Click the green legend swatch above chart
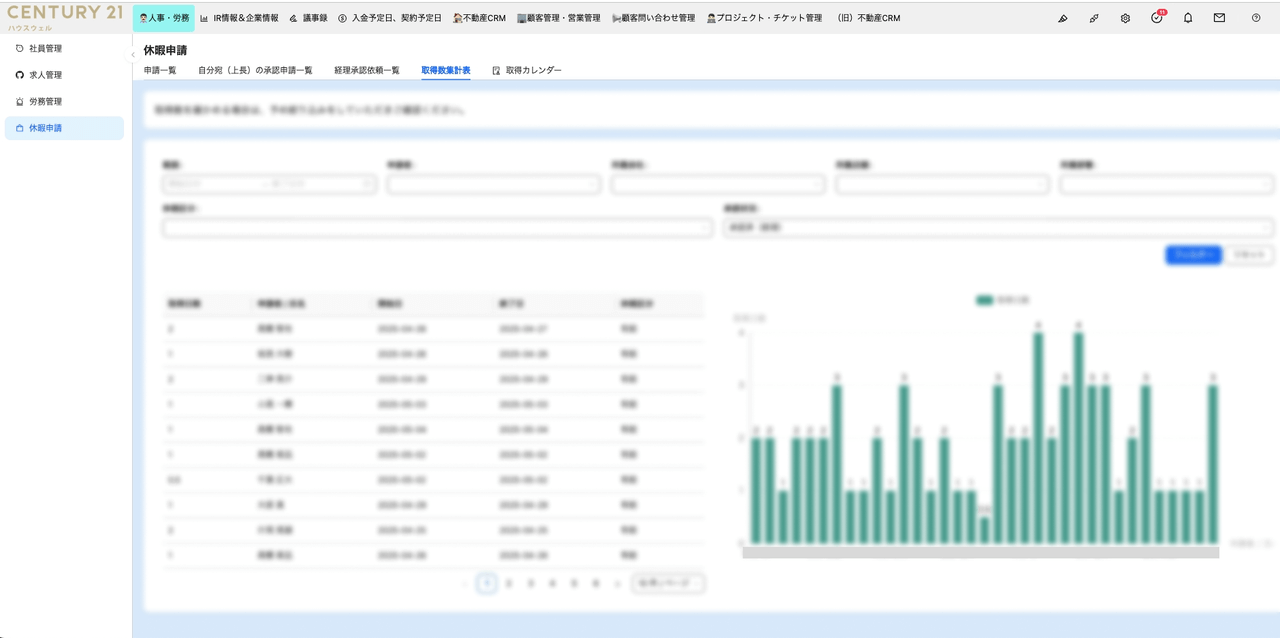This screenshot has height=638, width=1280. click(984, 300)
